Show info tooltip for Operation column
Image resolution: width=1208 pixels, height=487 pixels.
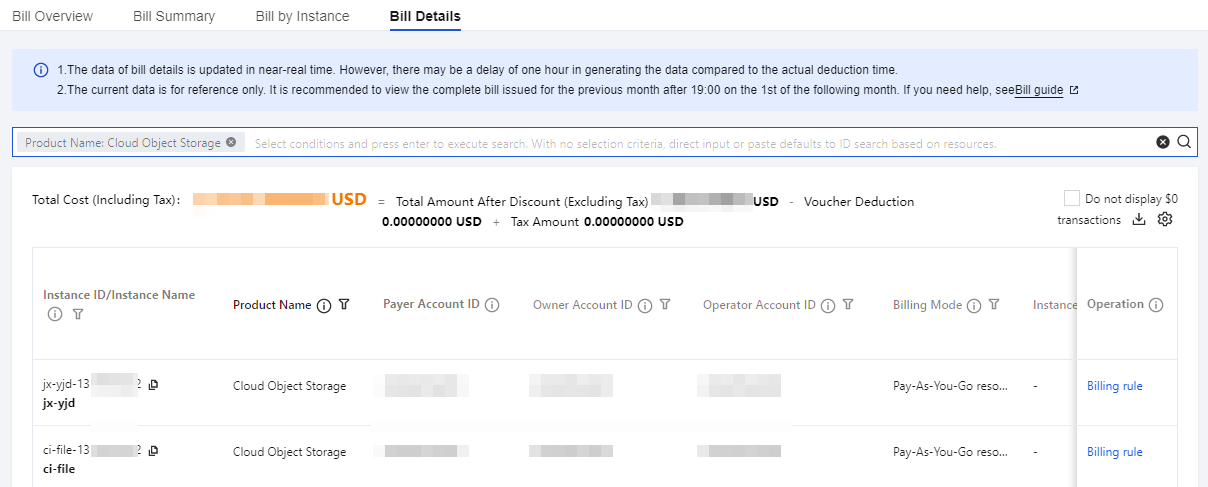(x=1156, y=305)
